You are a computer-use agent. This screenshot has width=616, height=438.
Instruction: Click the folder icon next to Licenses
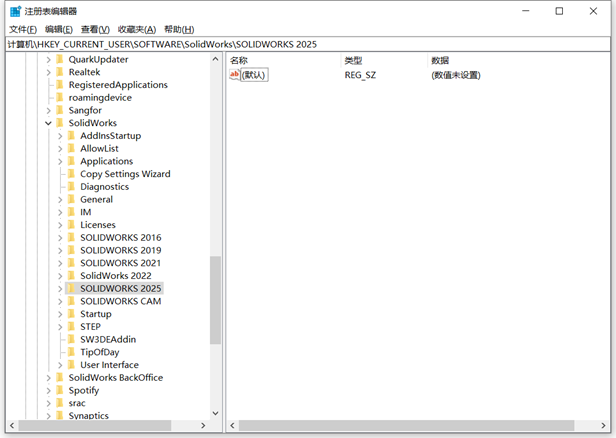(x=71, y=225)
